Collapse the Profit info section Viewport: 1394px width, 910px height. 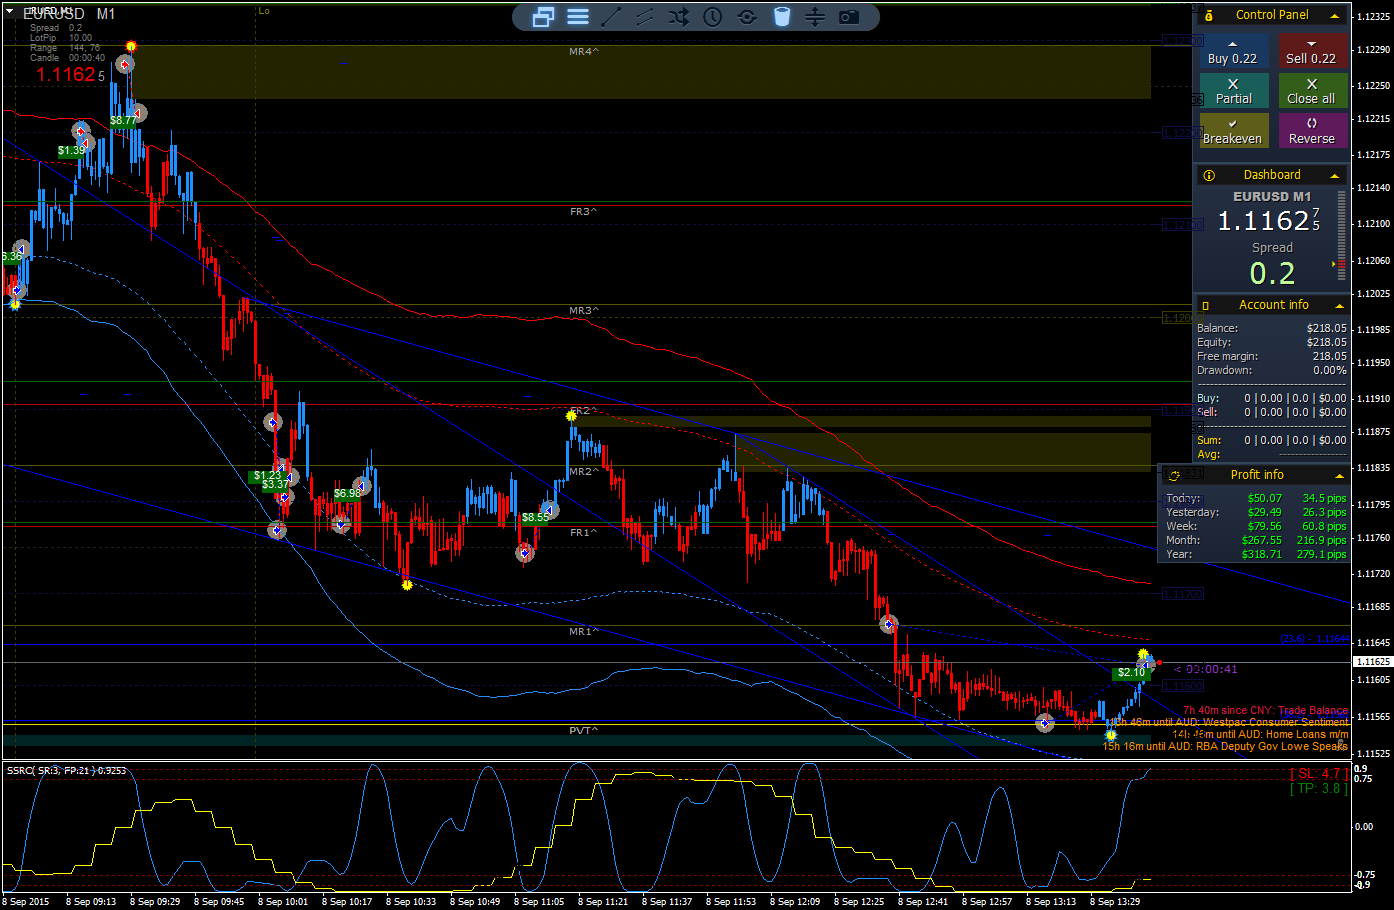click(1339, 476)
